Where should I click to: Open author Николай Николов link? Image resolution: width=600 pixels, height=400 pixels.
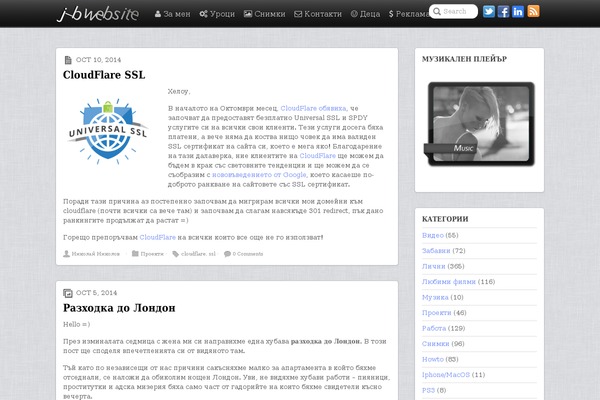point(96,254)
